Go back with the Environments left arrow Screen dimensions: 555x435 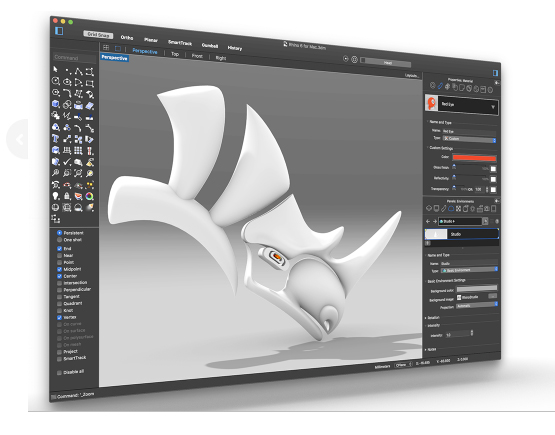click(428, 221)
